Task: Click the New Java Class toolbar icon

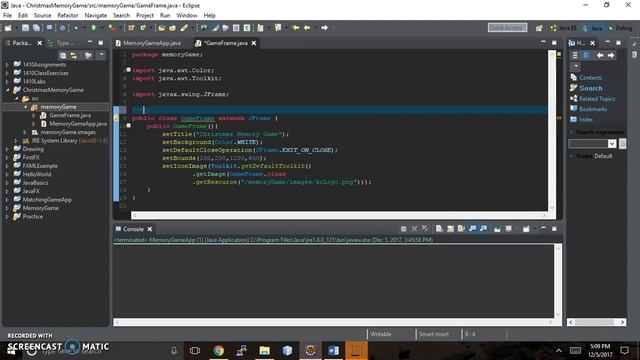Action: tap(143, 28)
